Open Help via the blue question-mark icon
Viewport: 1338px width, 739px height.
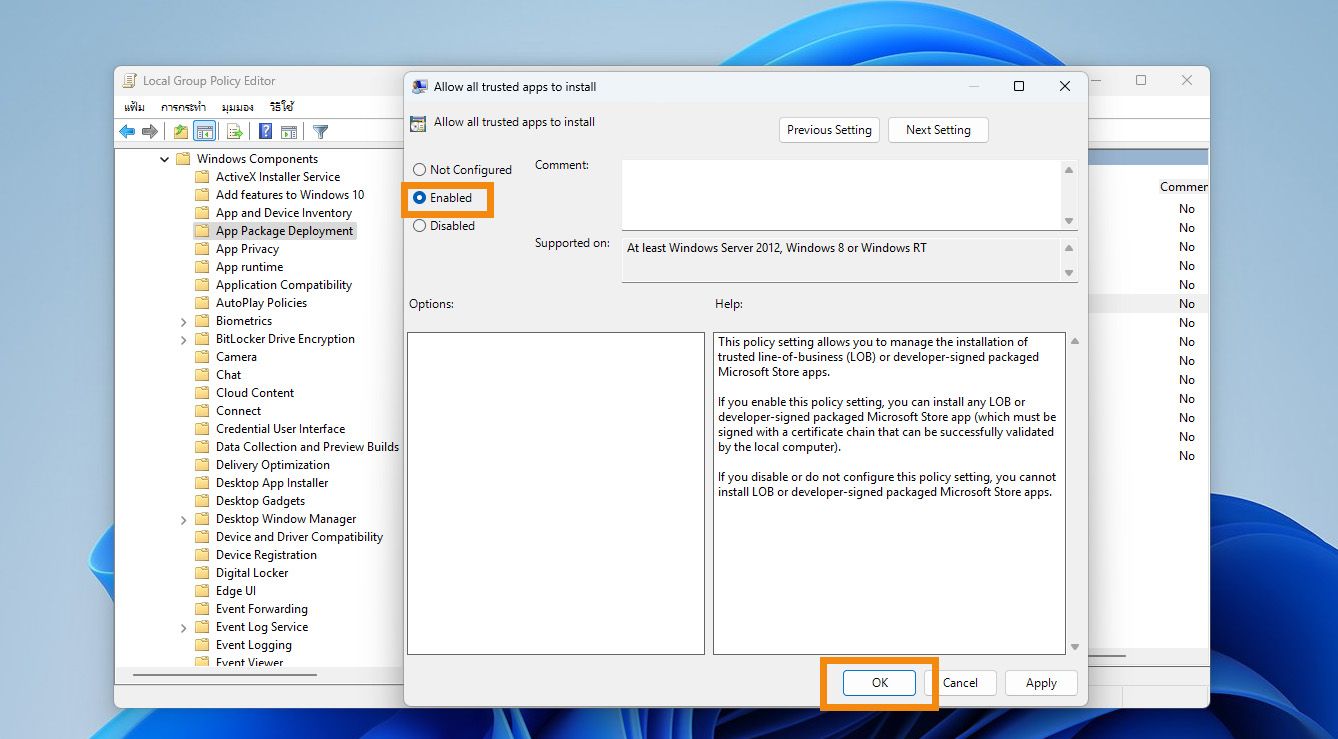click(x=265, y=131)
